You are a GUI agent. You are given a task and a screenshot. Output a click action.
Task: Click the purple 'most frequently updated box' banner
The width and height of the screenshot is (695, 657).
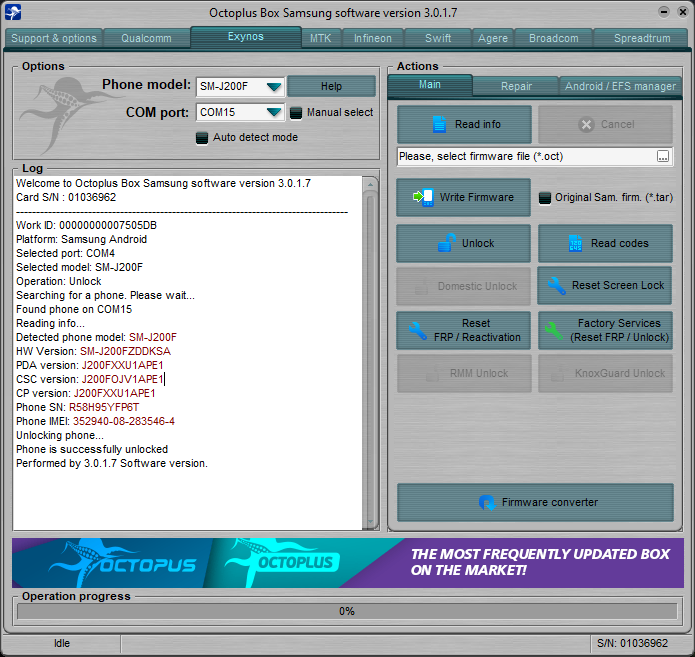(540, 562)
